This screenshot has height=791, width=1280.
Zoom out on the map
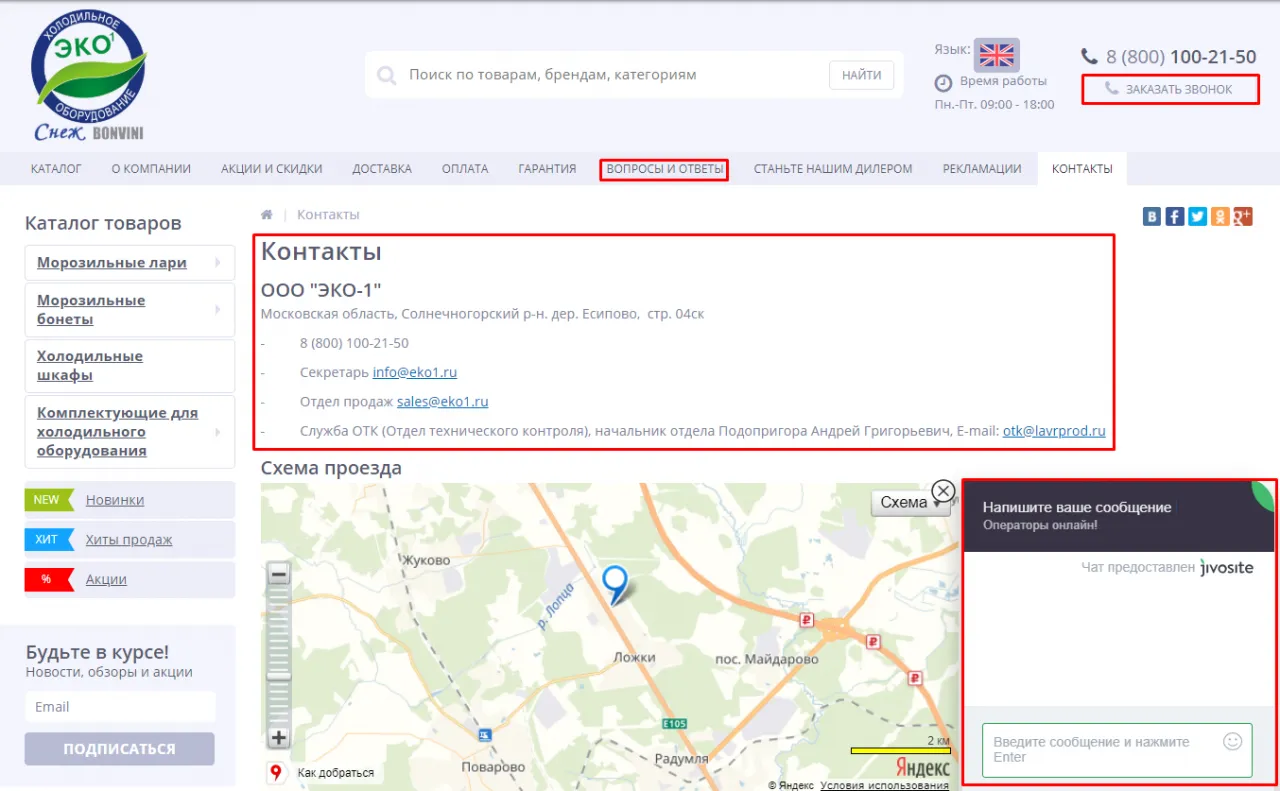(279, 574)
